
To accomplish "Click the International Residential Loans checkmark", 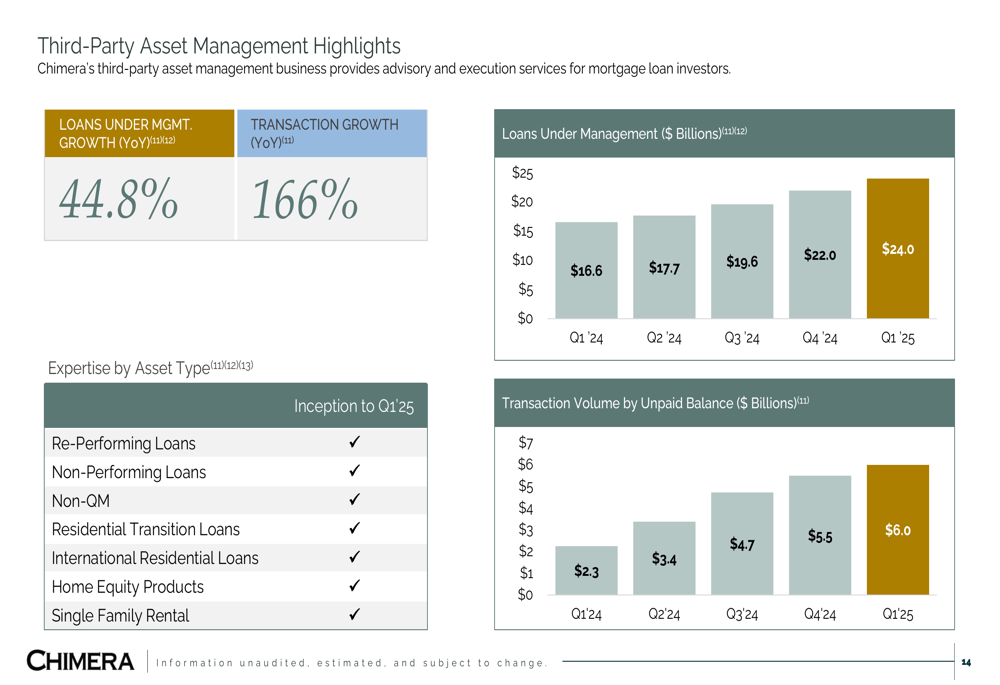I will pyautogui.click(x=355, y=557).
